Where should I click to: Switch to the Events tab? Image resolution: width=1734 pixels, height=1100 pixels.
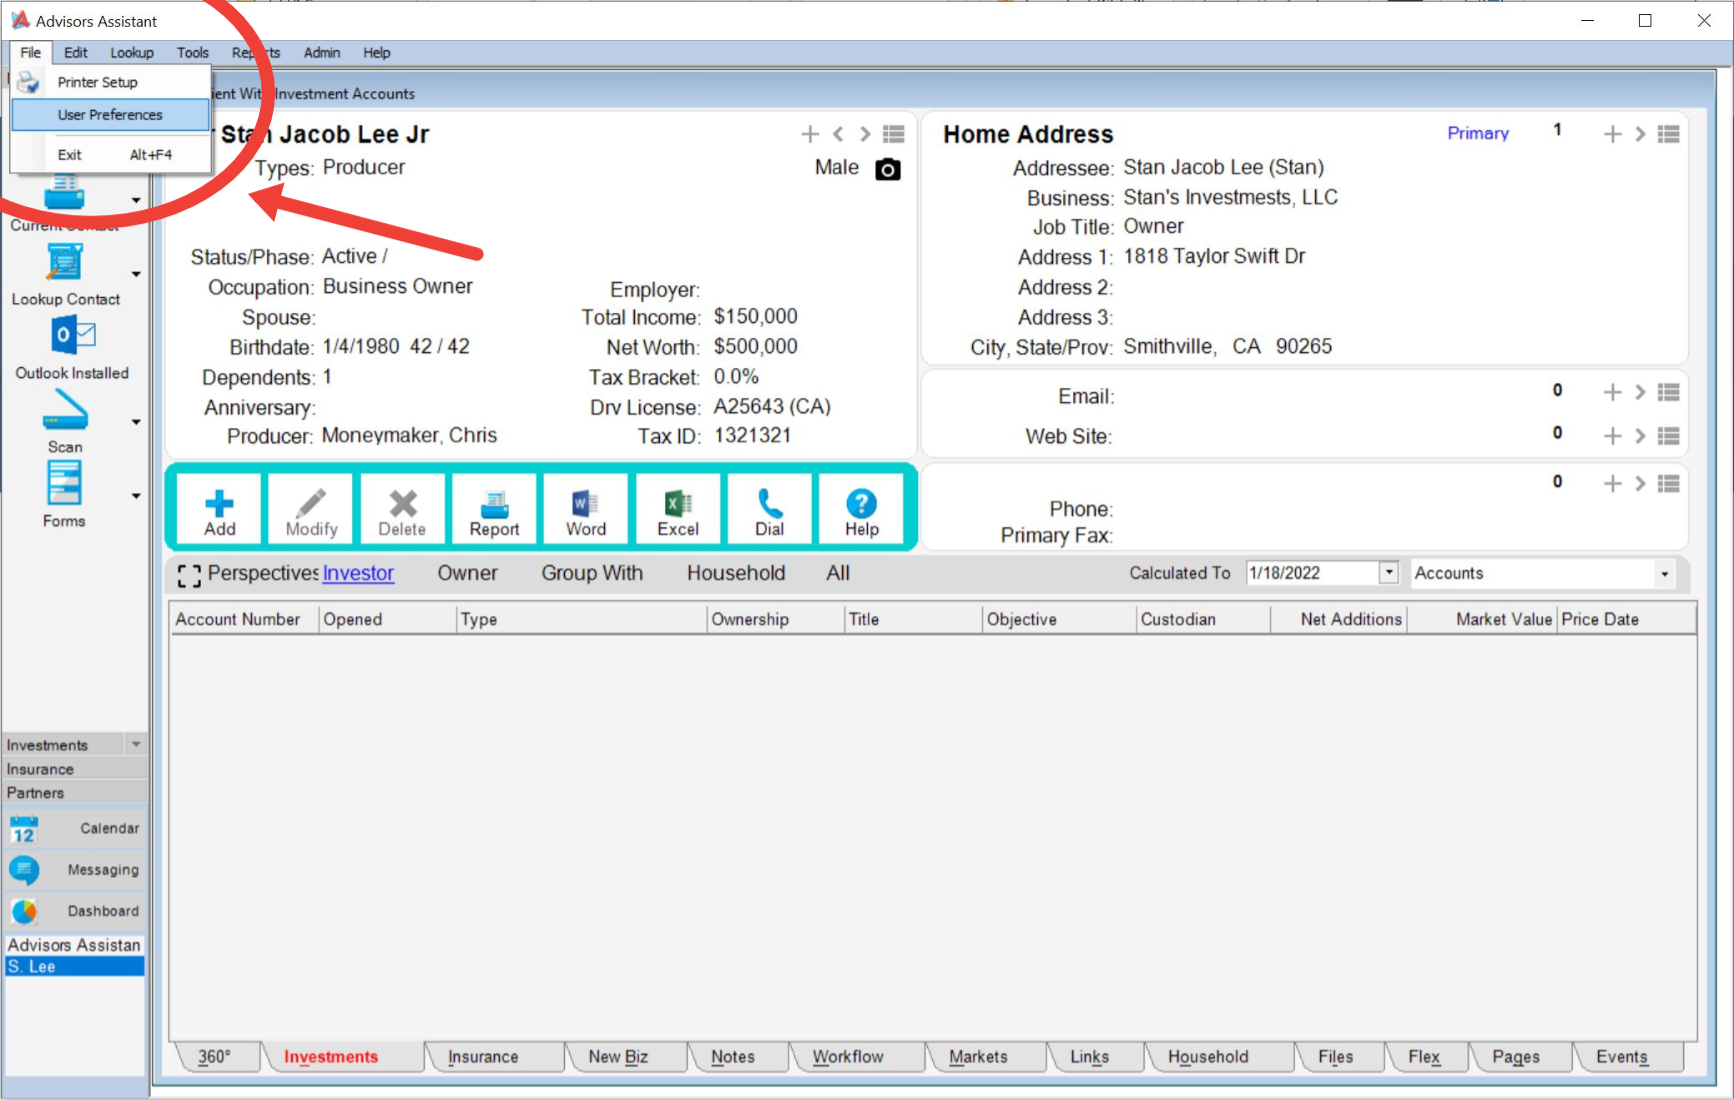tap(1622, 1057)
